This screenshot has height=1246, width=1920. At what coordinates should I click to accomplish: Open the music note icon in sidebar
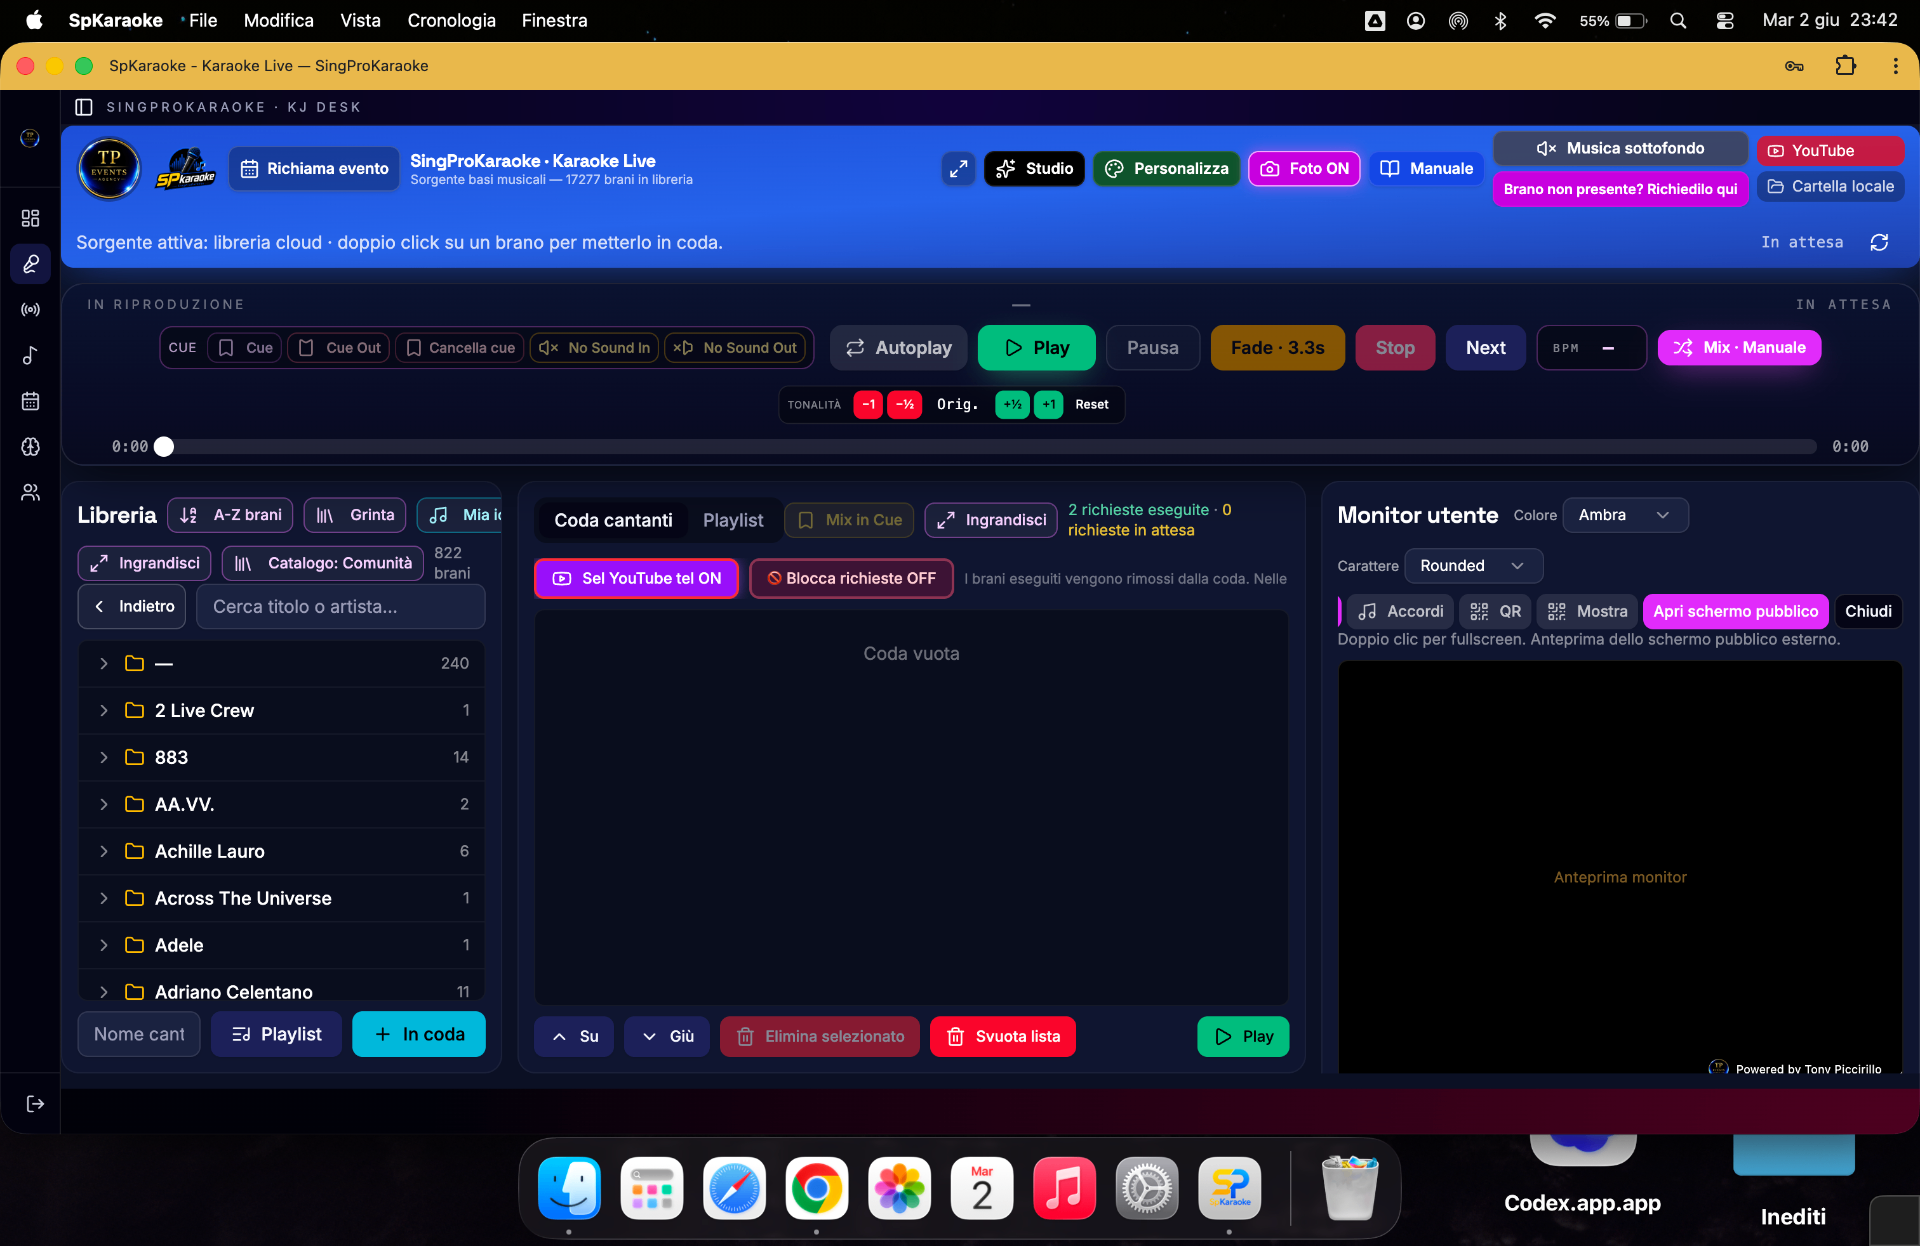coord(30,355)
